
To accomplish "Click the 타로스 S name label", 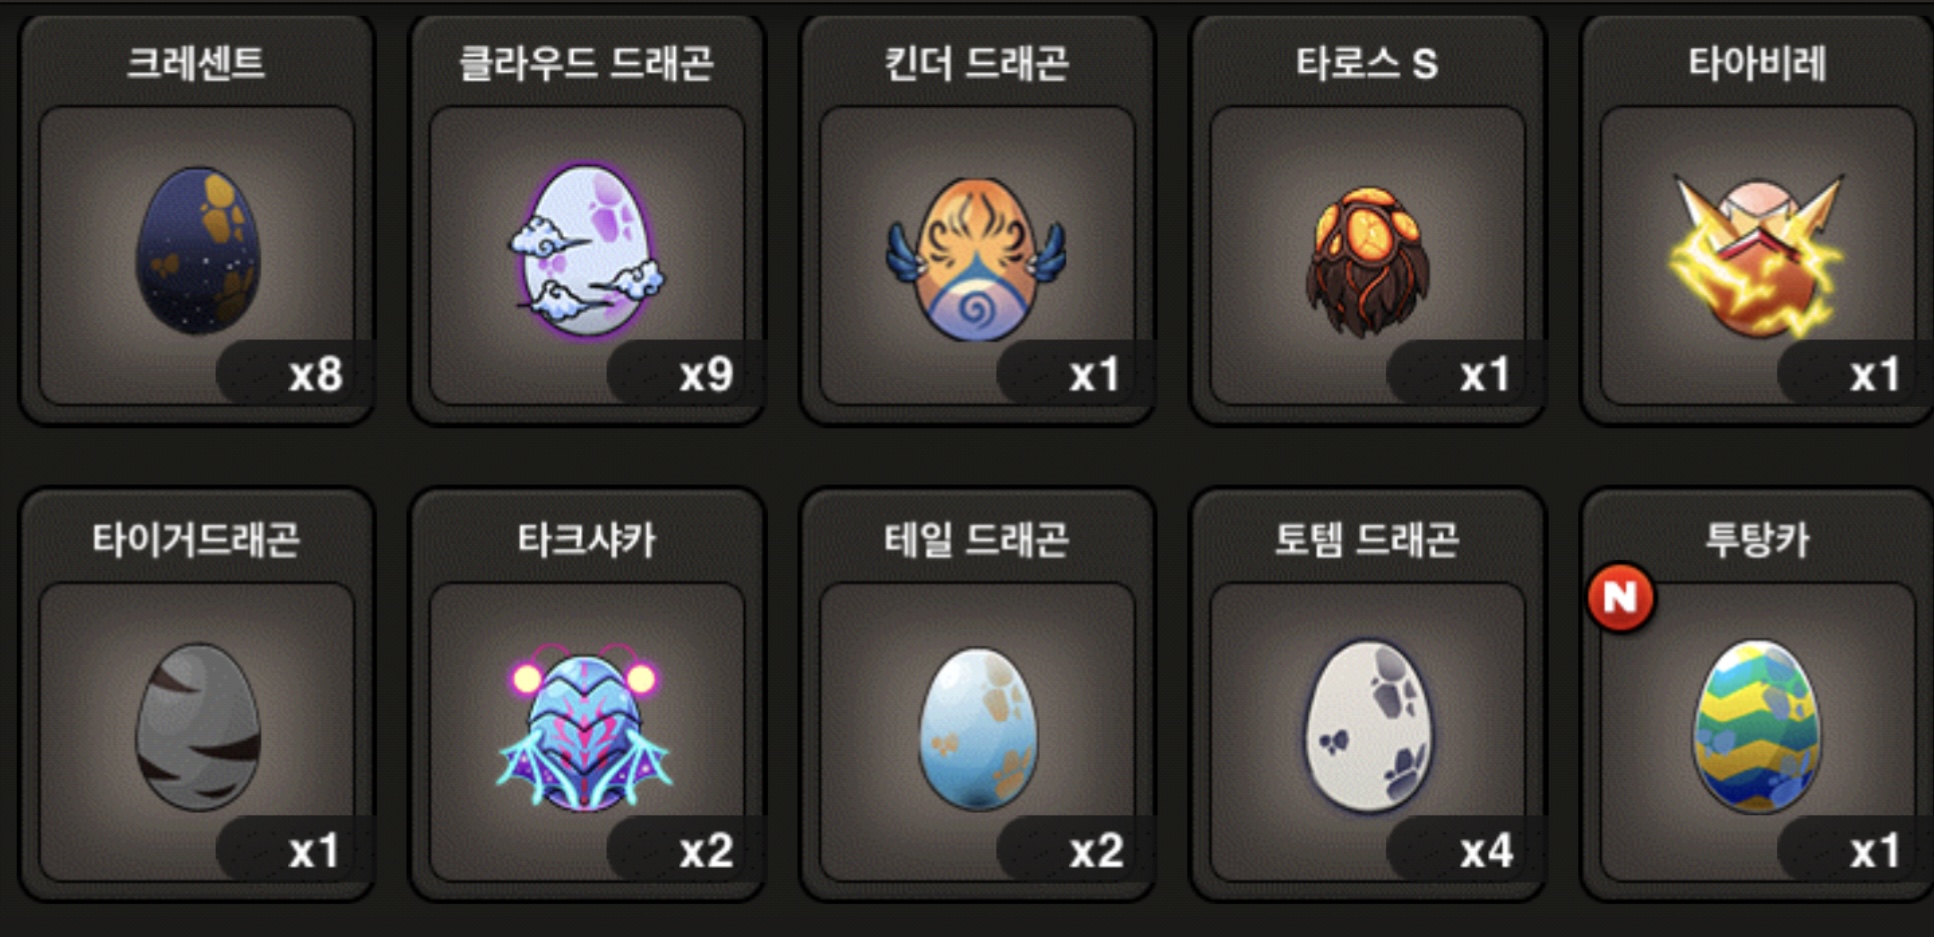I will coord(1367,64).
